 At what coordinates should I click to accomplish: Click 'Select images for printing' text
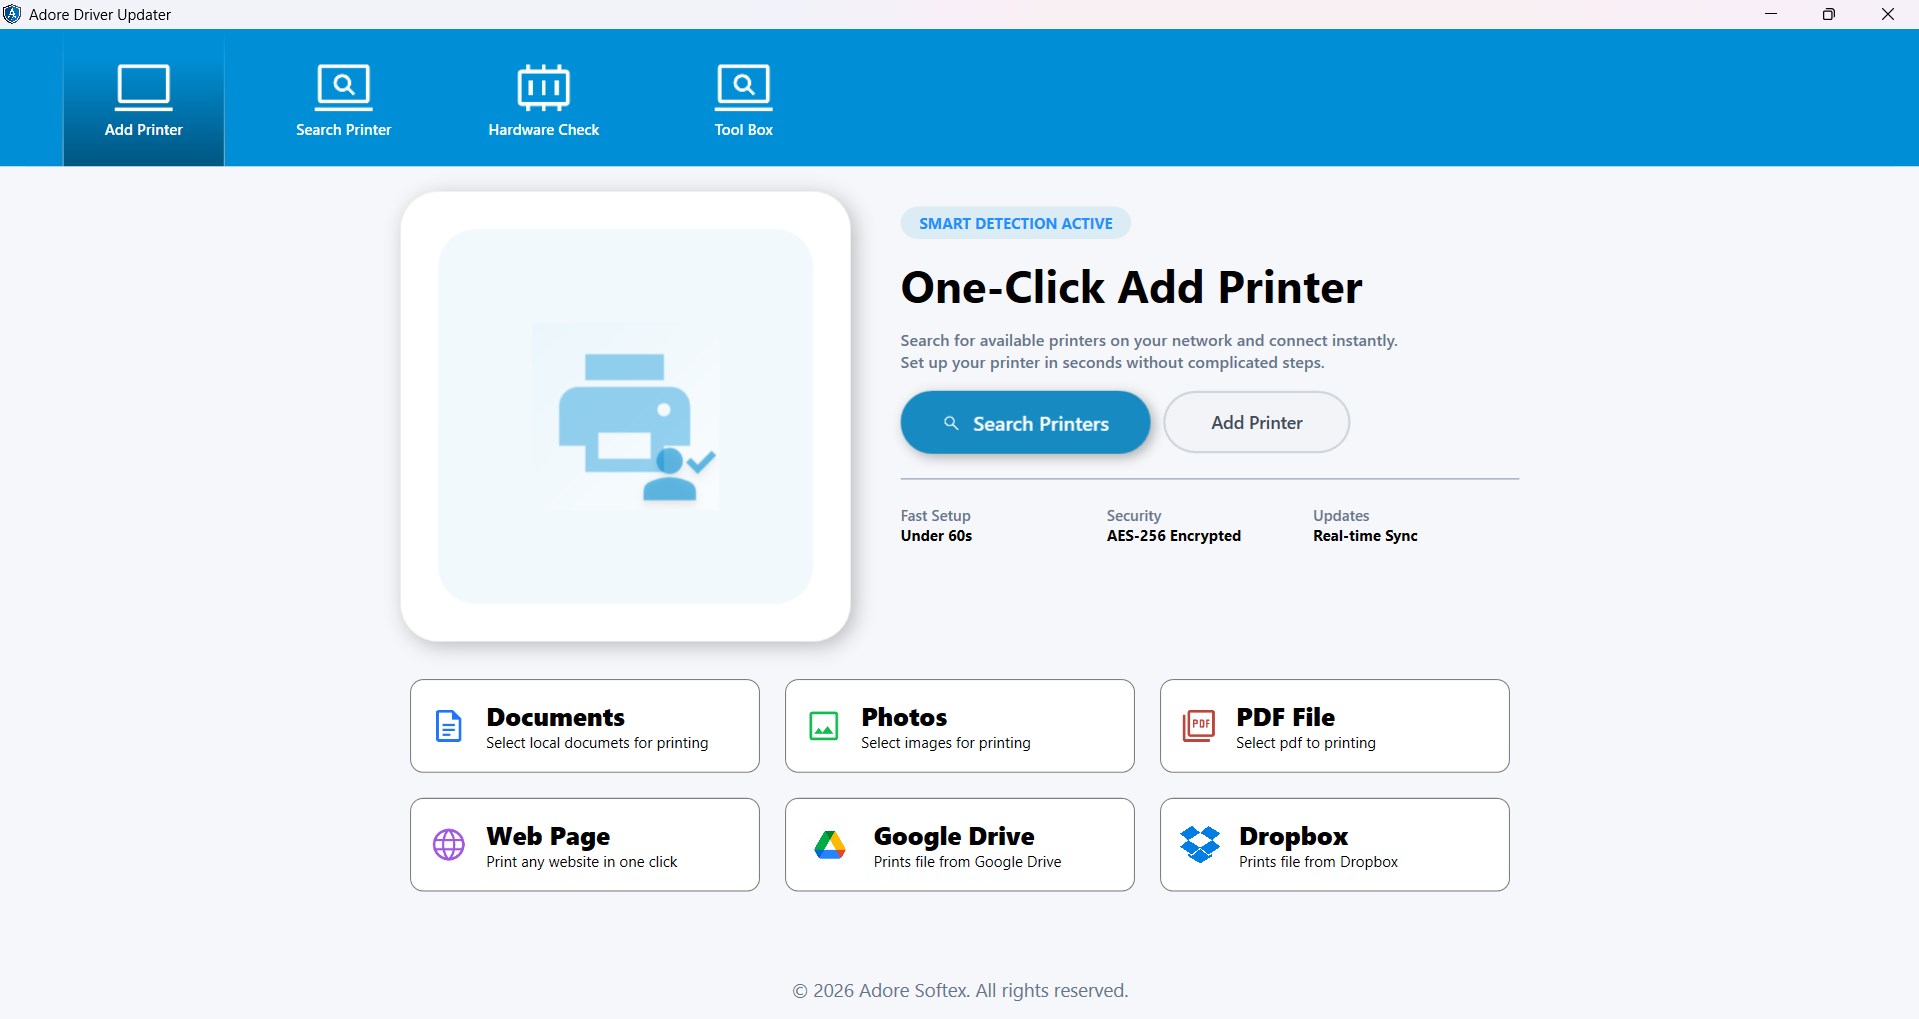[946, 743]
